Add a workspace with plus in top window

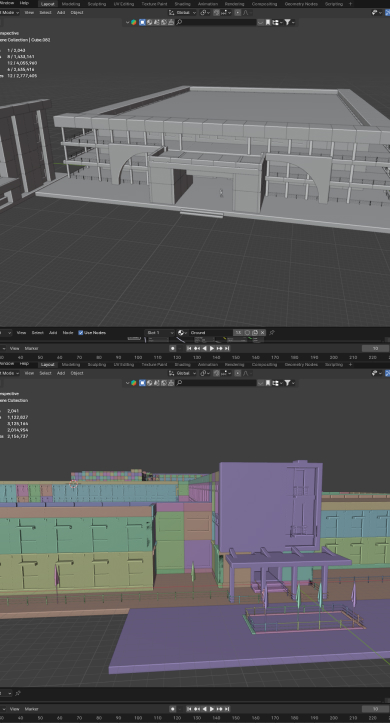pyautogui.click(x=350, y=4)
